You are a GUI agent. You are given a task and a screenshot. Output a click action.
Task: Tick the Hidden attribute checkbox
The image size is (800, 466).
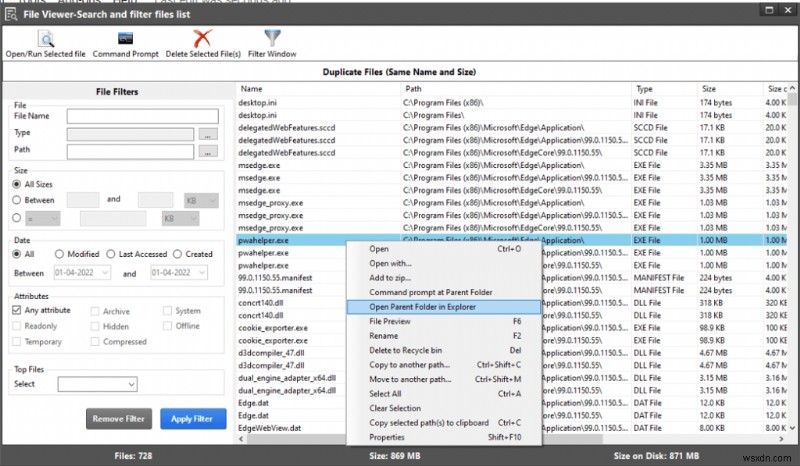pyautogui.click(x=95, y=326)
